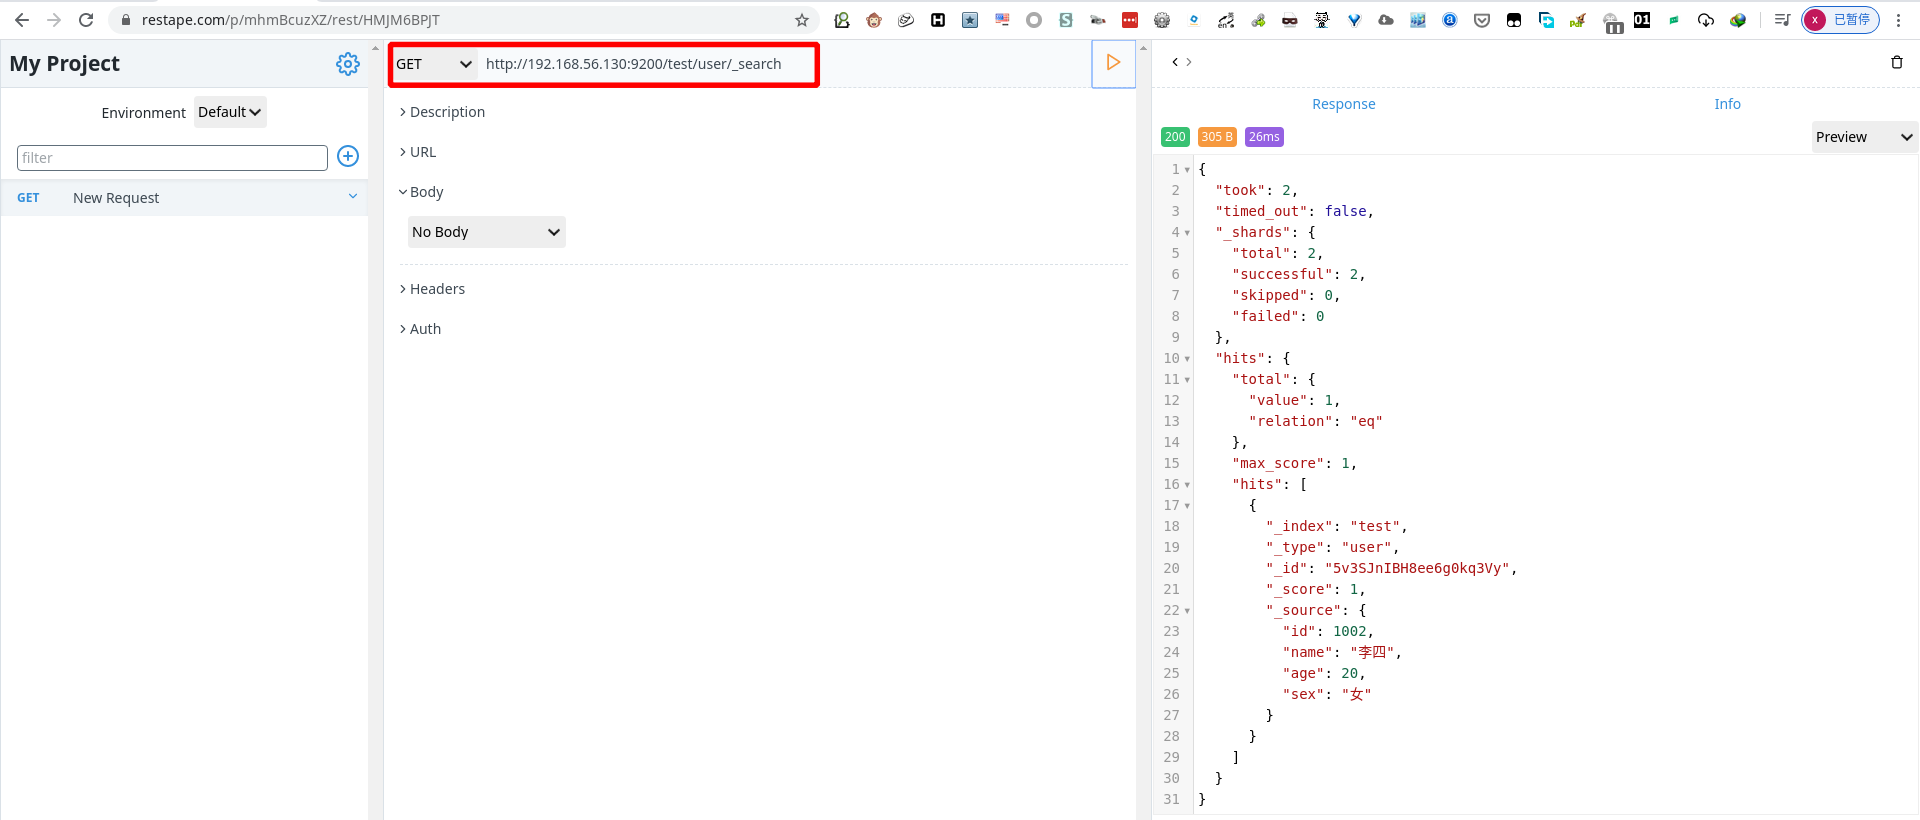The image size is (1920, 820).
Task: Click the "relation": "eq" line
Action: coord(1316,421)
